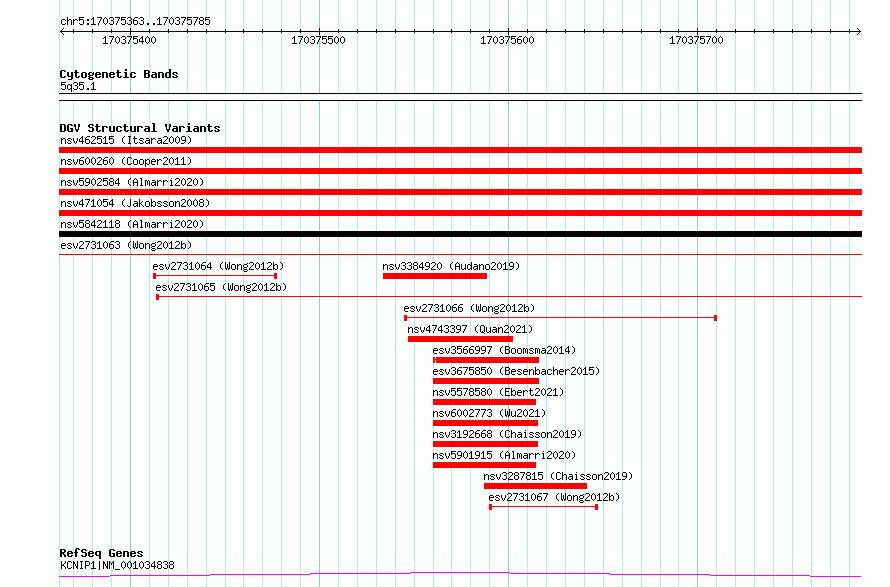Open the nsv5842118 (Almarri2020) variant label
Image resolution: width=890 pixels, height=587 pixels.
tap(132, 224)
